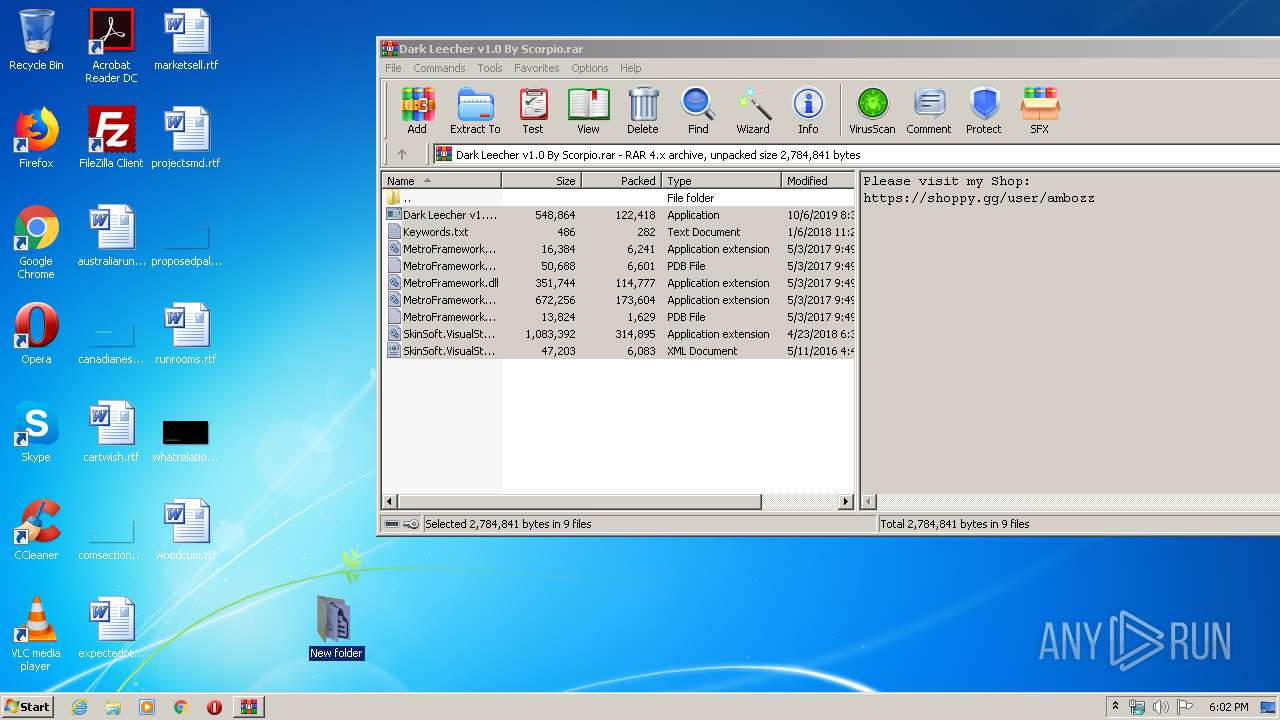Open the Tools menu

(490, 68)
